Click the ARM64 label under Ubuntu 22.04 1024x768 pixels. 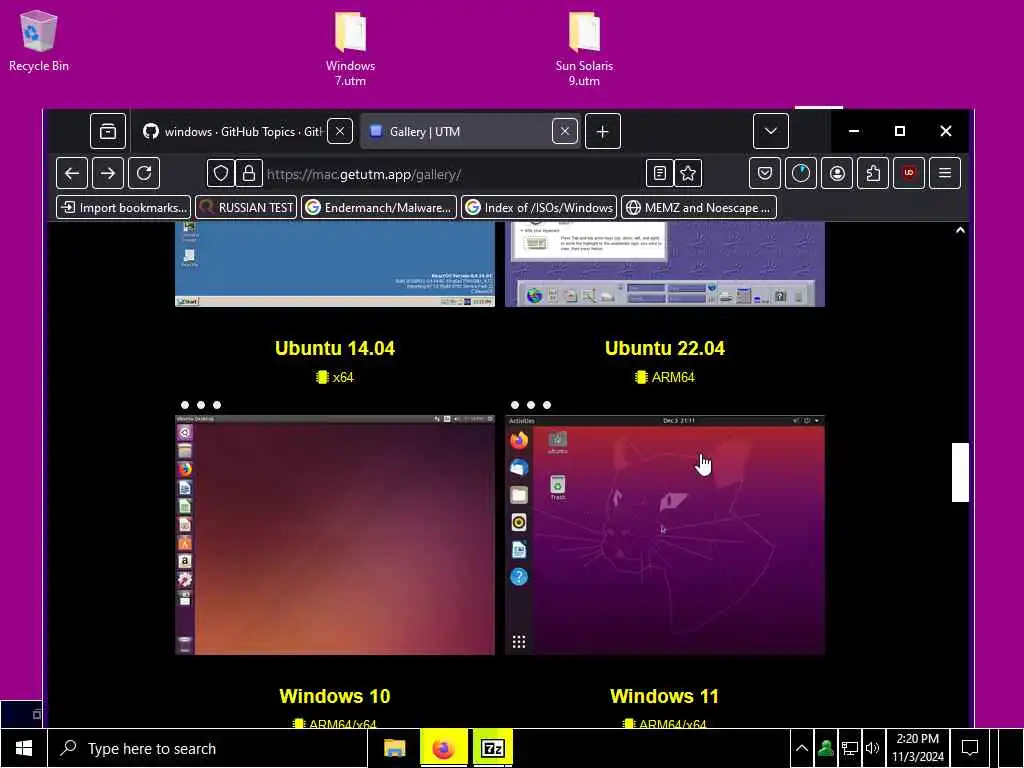pos(664,377)
